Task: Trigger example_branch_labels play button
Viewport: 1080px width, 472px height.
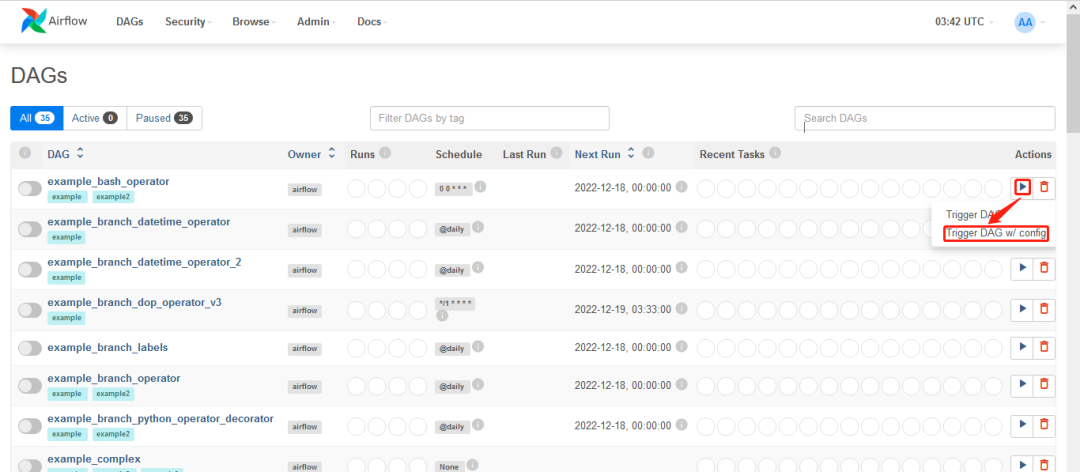Action: 1023,347
